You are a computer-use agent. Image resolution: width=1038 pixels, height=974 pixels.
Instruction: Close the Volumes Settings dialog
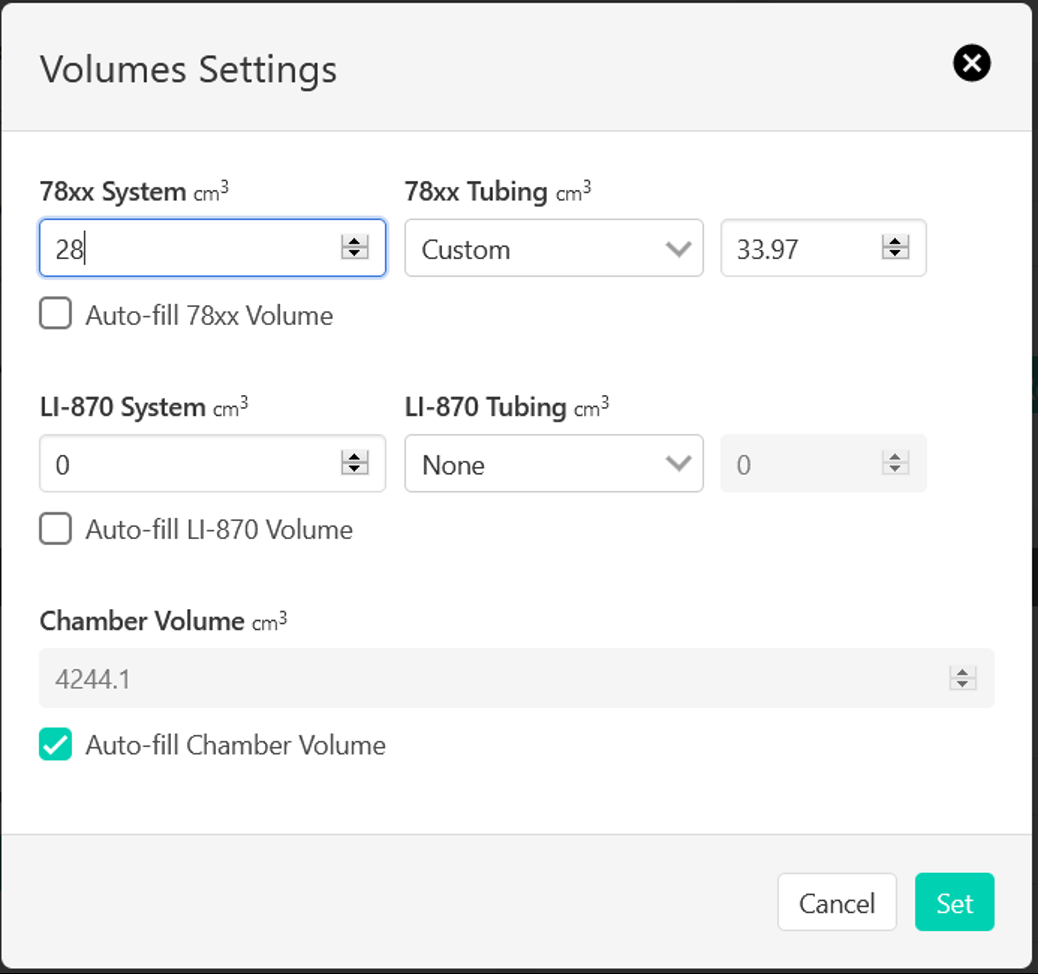[x=971, y=64]
